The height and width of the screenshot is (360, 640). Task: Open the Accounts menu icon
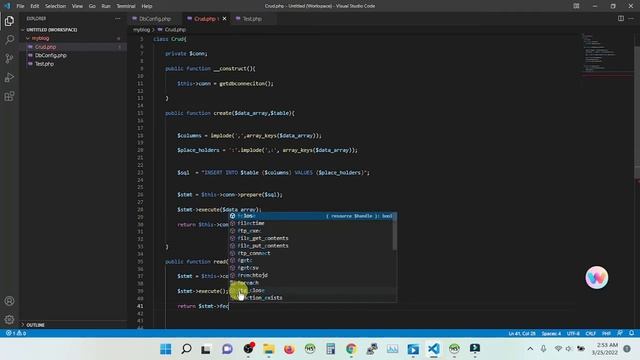(x=9, y=301)
